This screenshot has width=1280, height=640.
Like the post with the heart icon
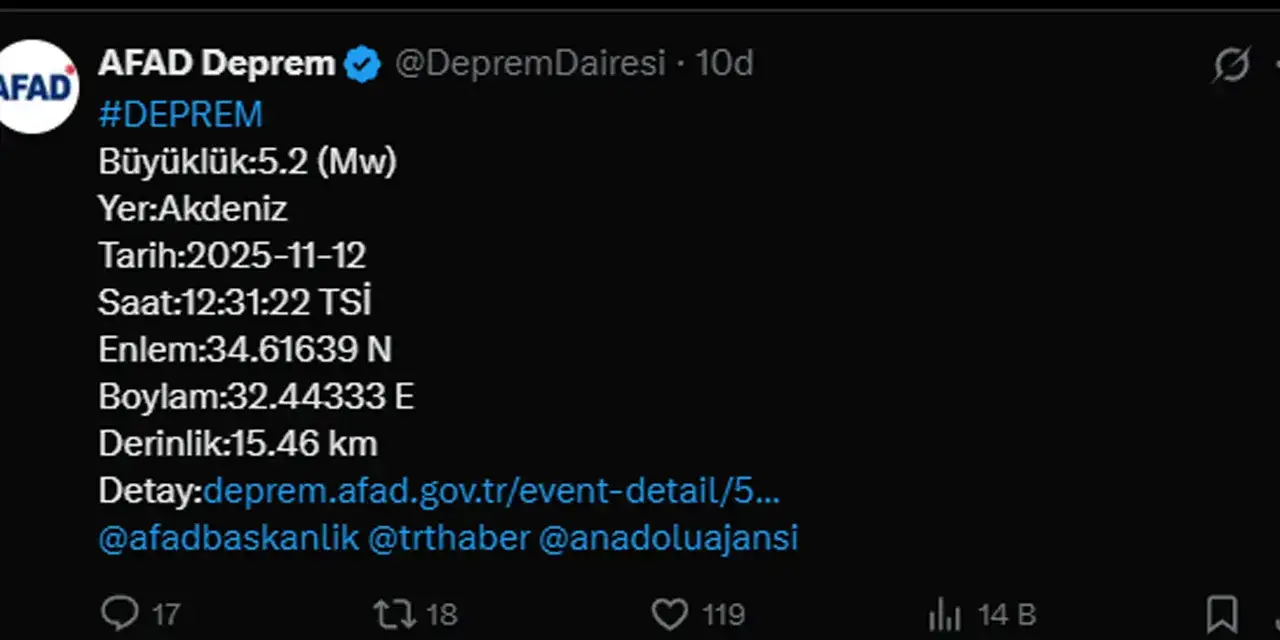[672, 612]
